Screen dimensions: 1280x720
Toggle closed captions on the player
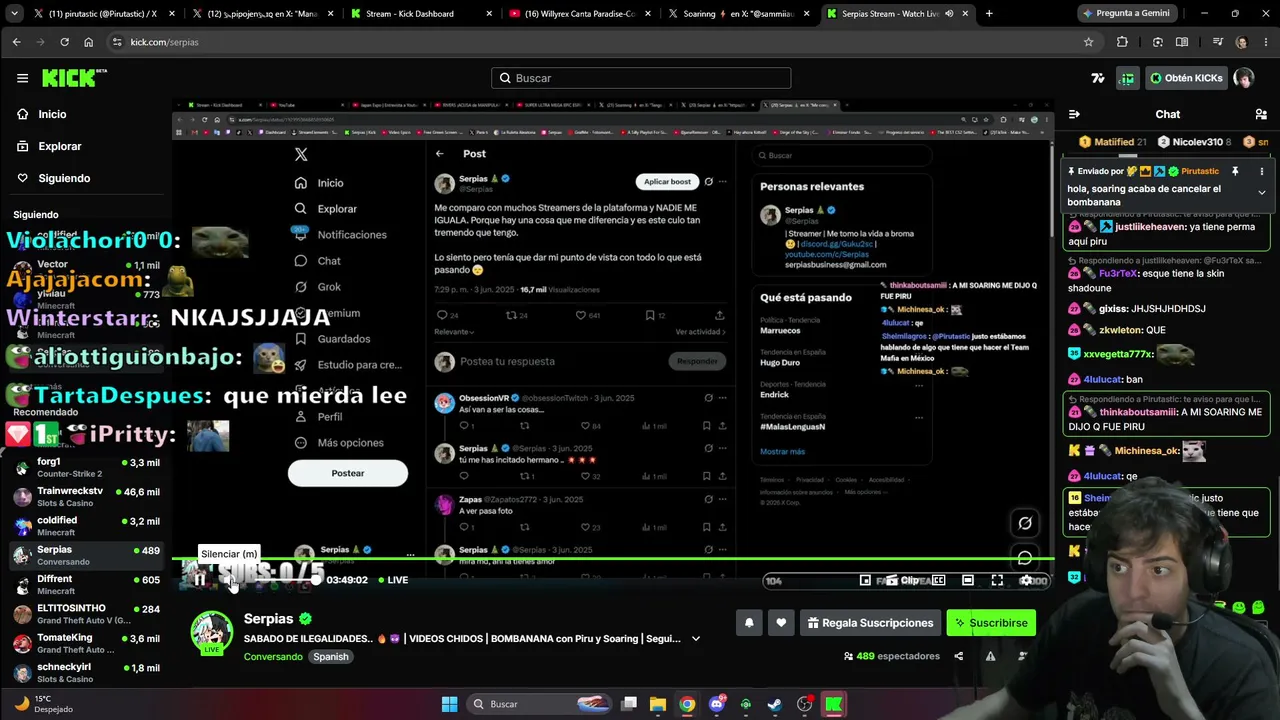coord(939,580)
